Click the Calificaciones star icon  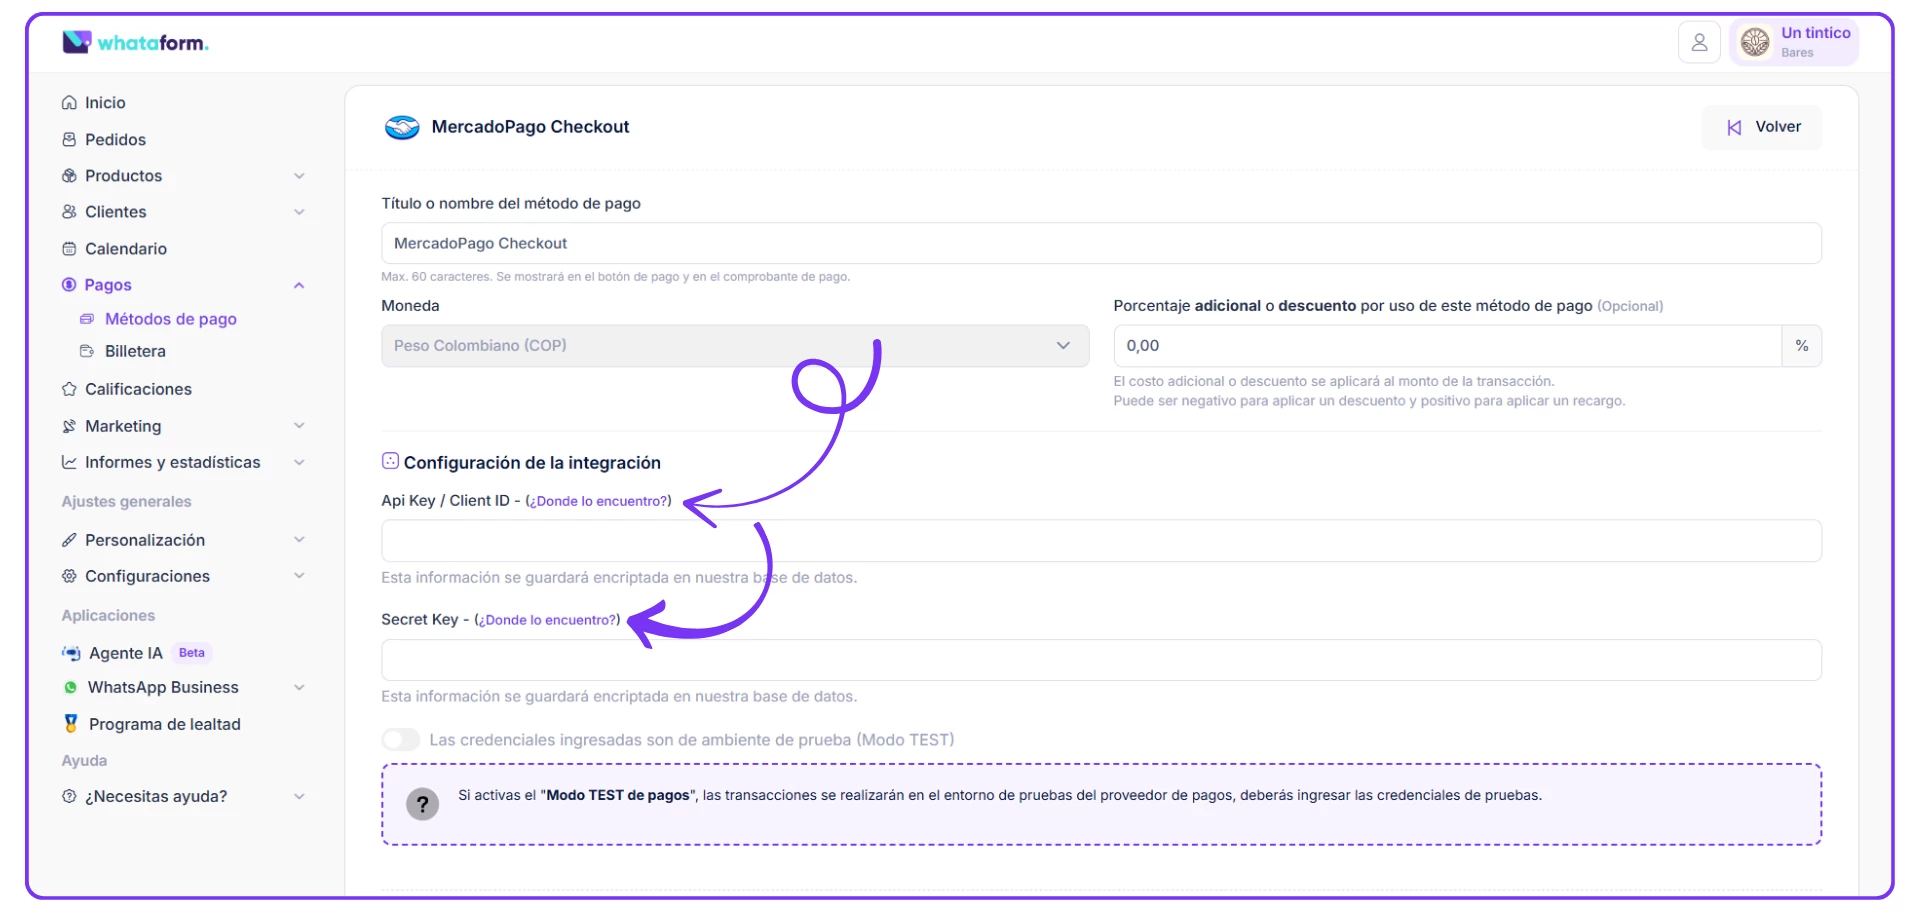tap(69, 389)
